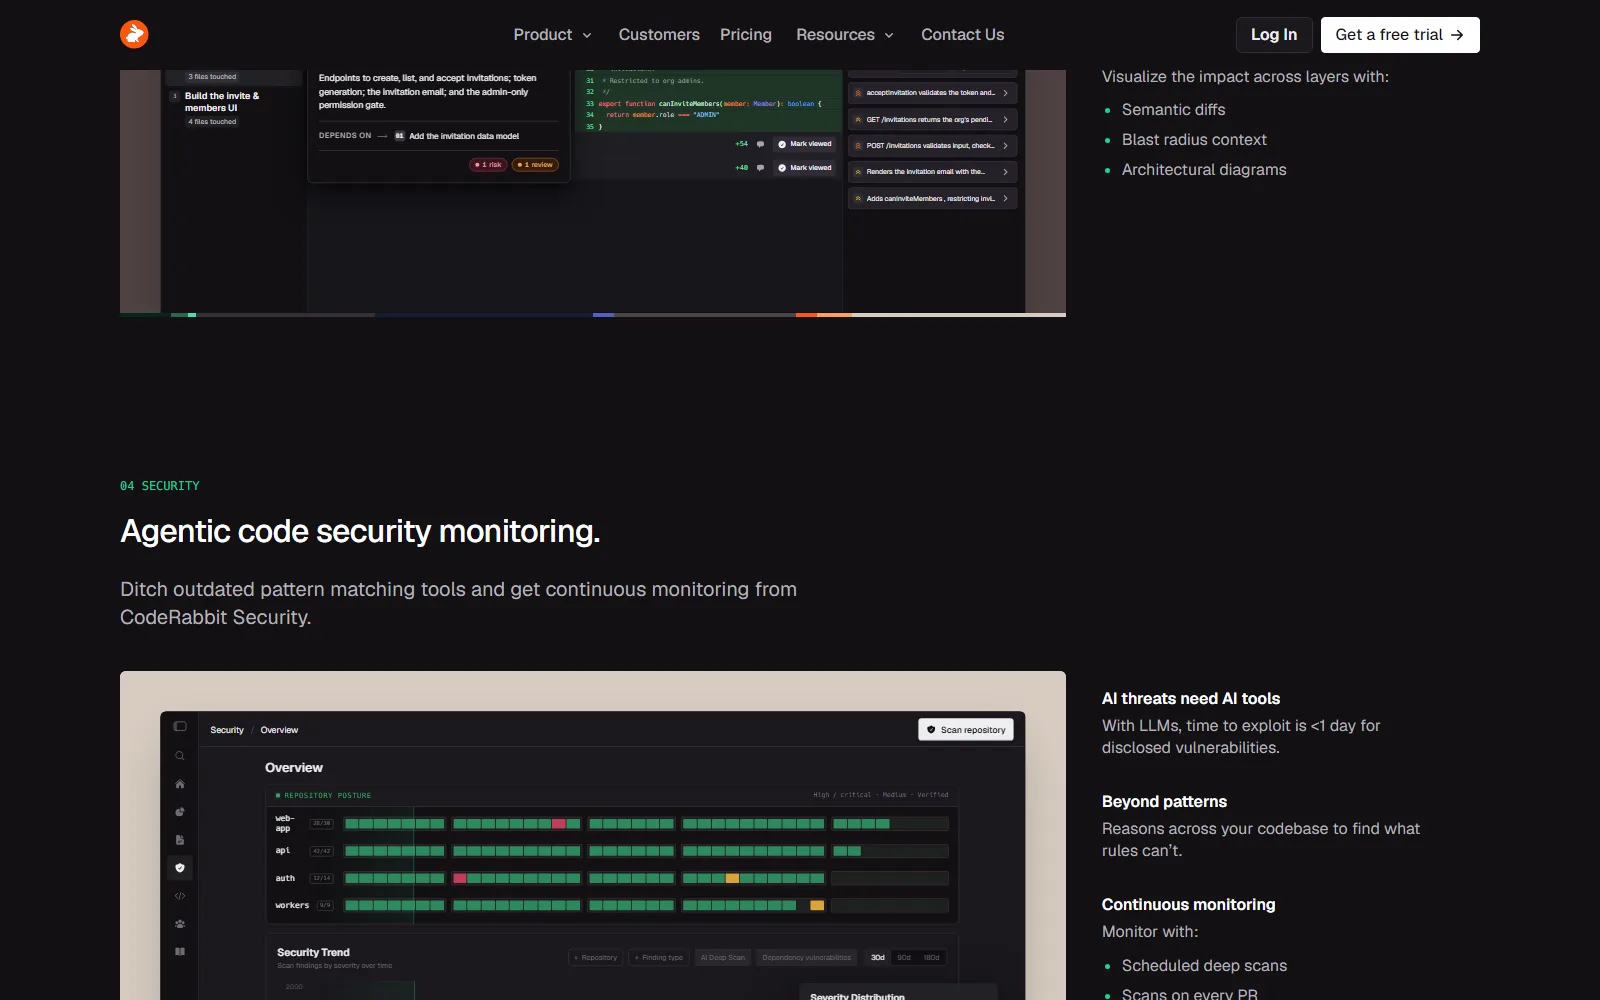
Task: Click the shield icon in Scan repository
Action: point(931,730)
